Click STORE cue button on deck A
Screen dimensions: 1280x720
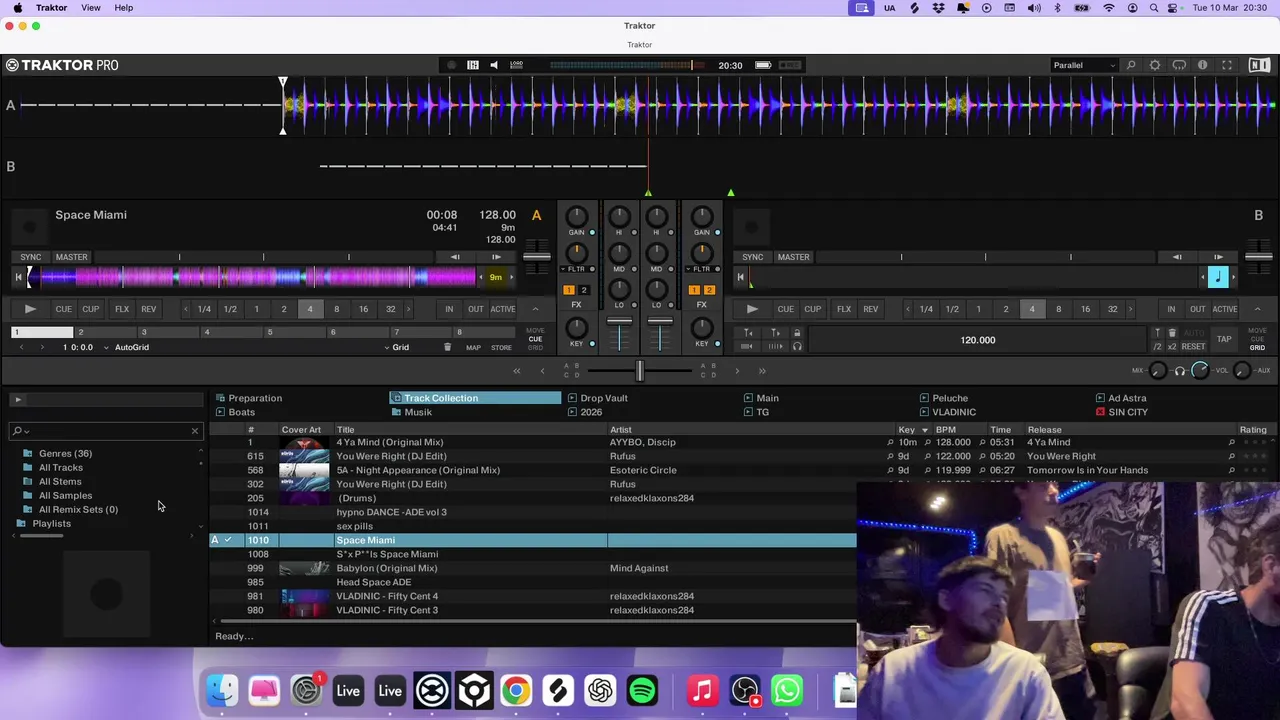coord(501,347)
